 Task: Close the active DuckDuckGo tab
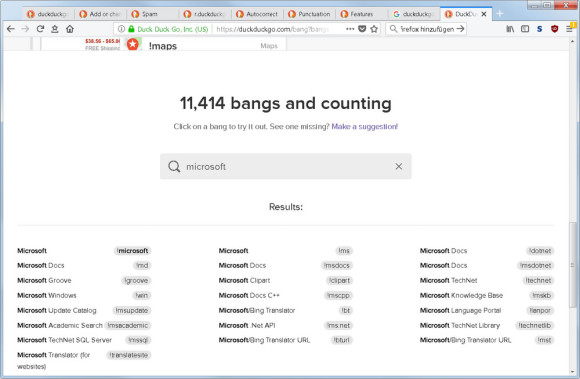point(484,14)
